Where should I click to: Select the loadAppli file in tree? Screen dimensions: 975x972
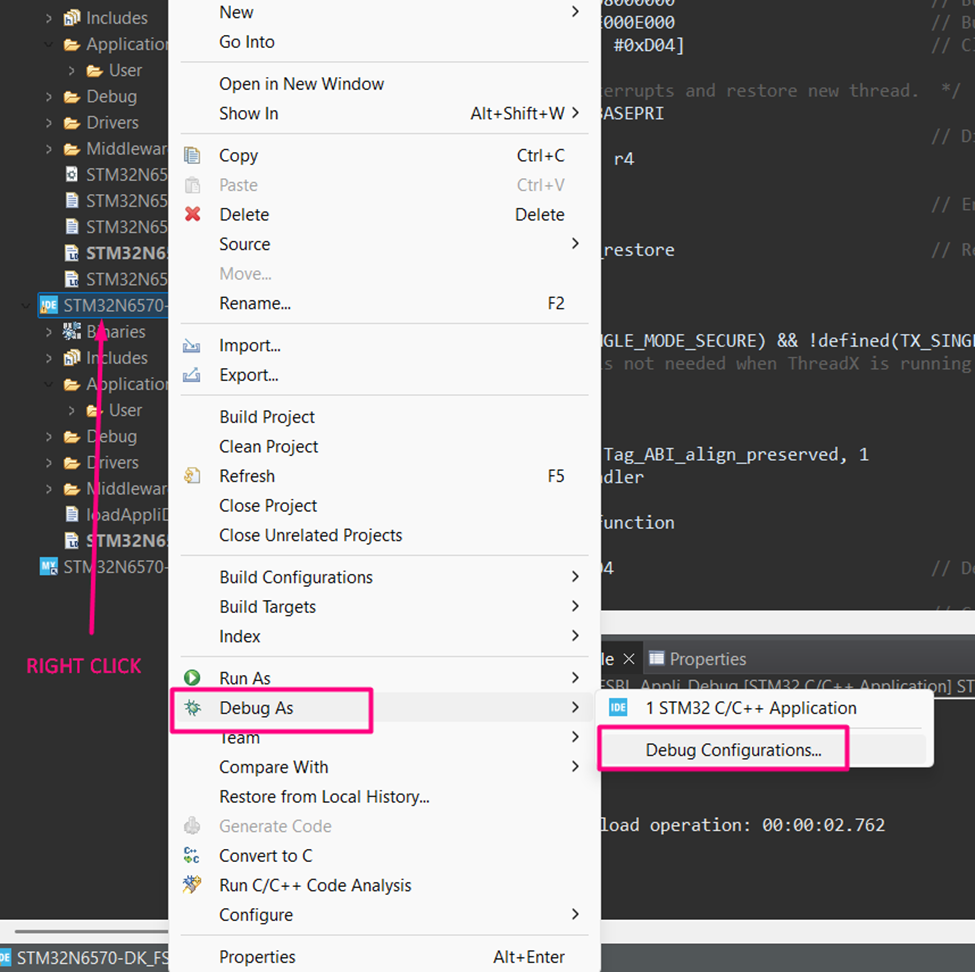click(x=116, y=514)
